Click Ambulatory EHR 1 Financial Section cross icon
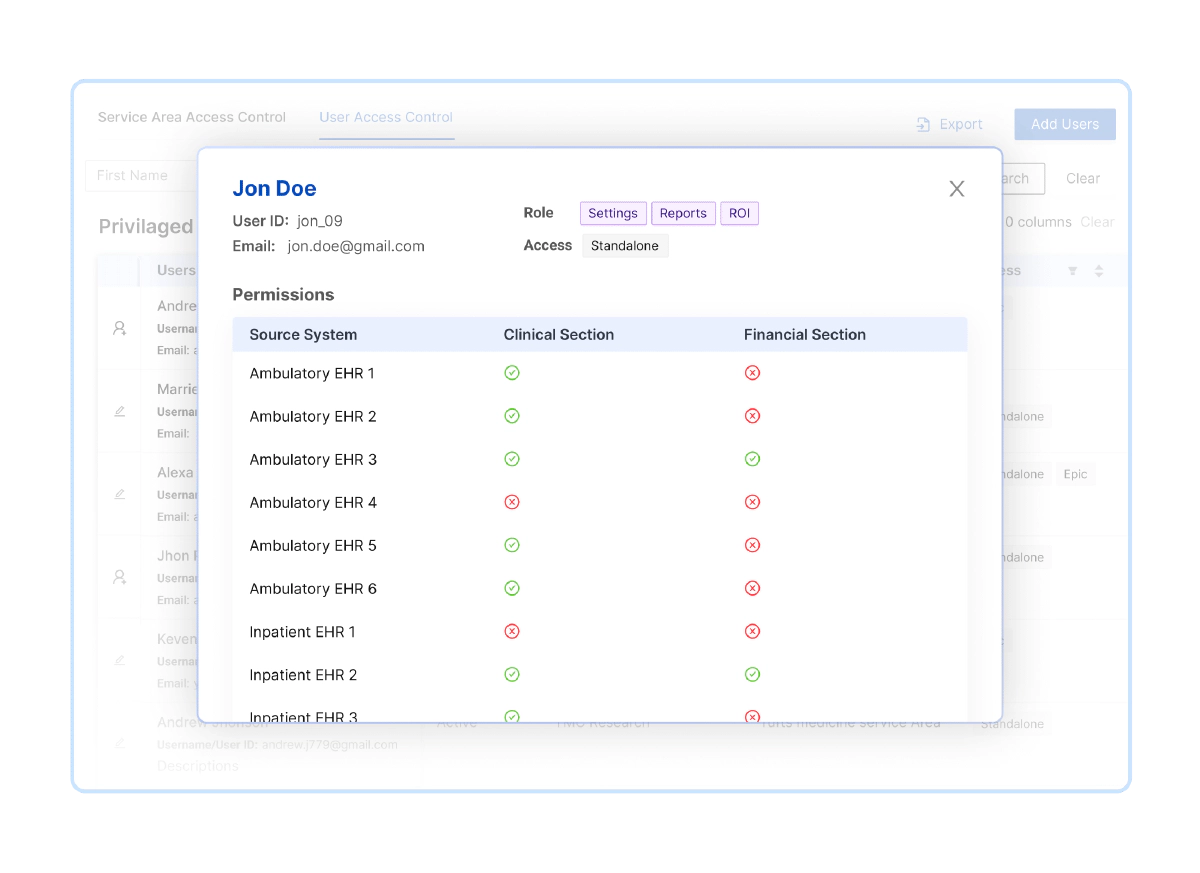 pyautogui.click(x=753, y=373)
